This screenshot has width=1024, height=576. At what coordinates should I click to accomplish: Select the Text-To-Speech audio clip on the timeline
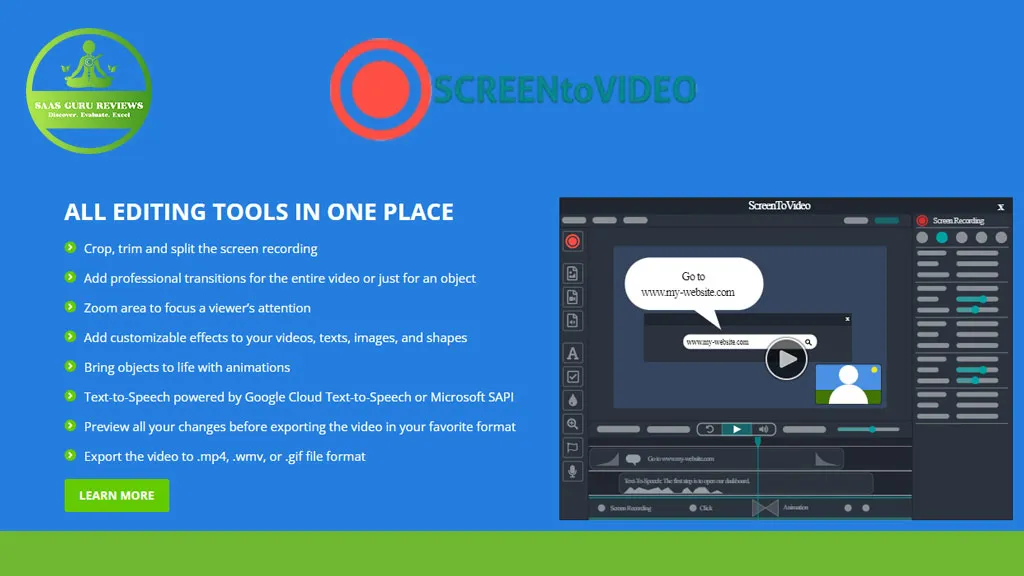tap(745, 484)
